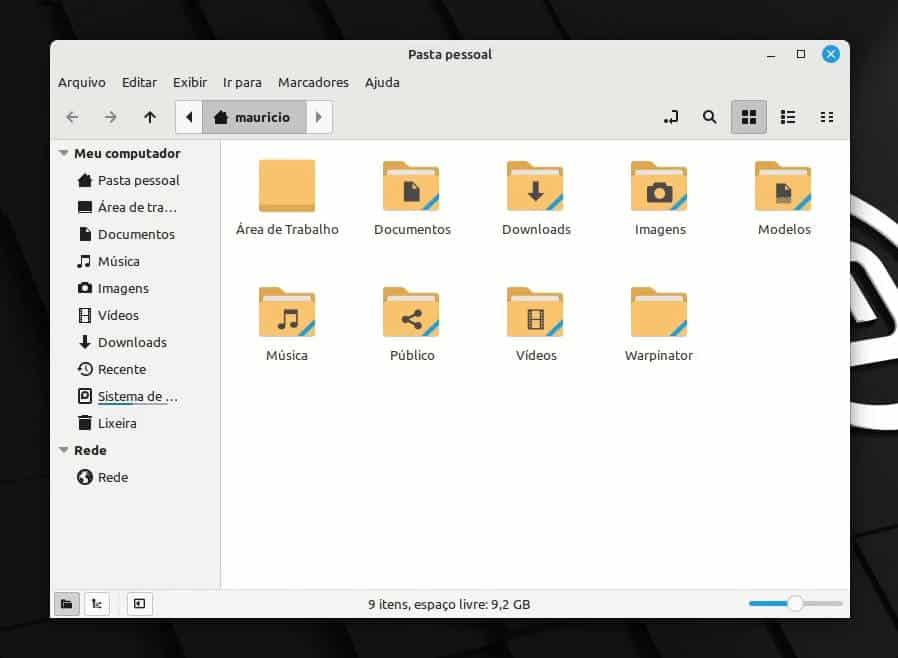Adjust the zoom slider
Viewport: 898px width, 658px height.
[x=795, y=604]
